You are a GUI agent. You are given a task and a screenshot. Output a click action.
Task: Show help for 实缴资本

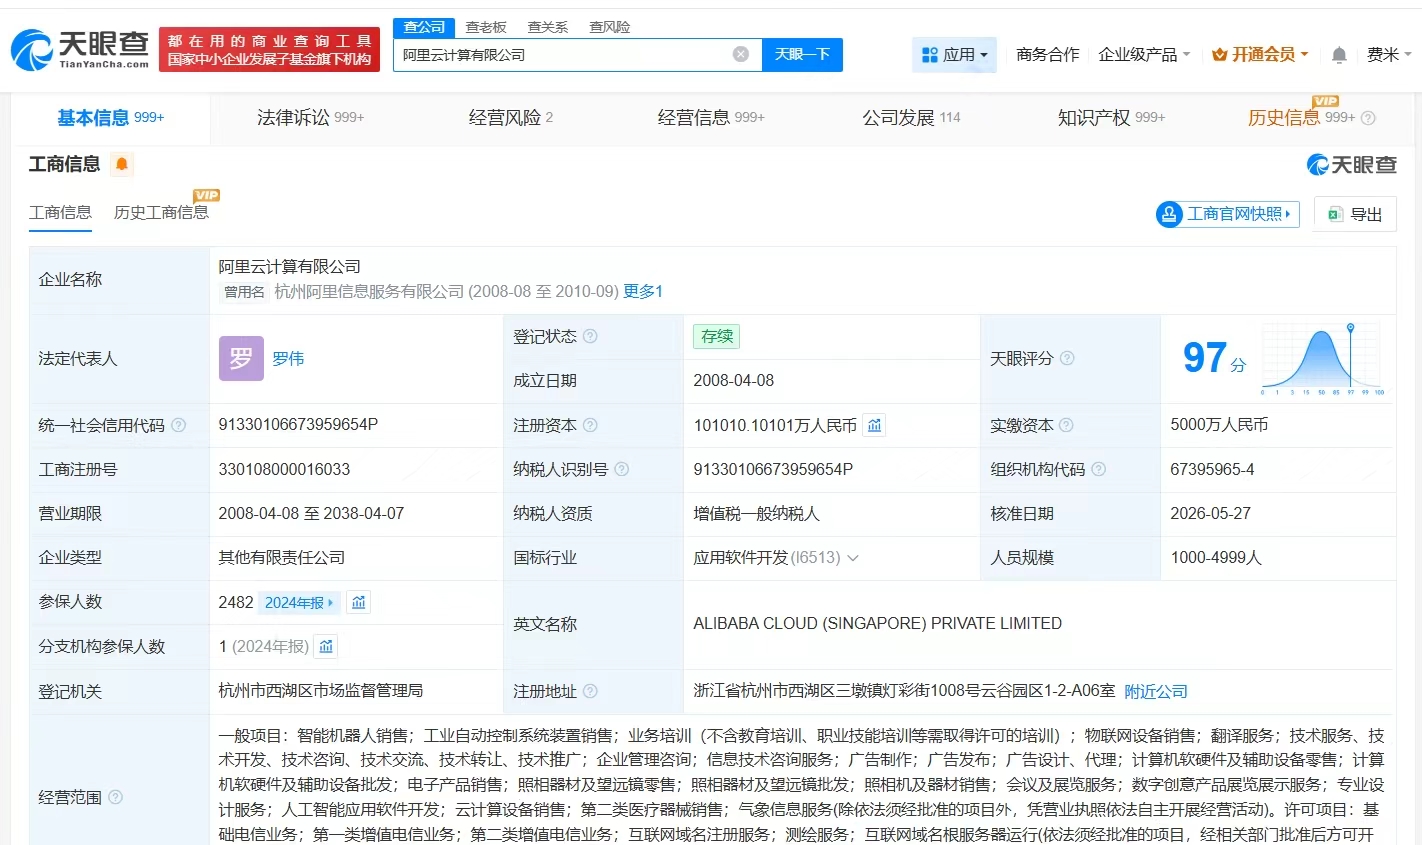[1066, 425]
